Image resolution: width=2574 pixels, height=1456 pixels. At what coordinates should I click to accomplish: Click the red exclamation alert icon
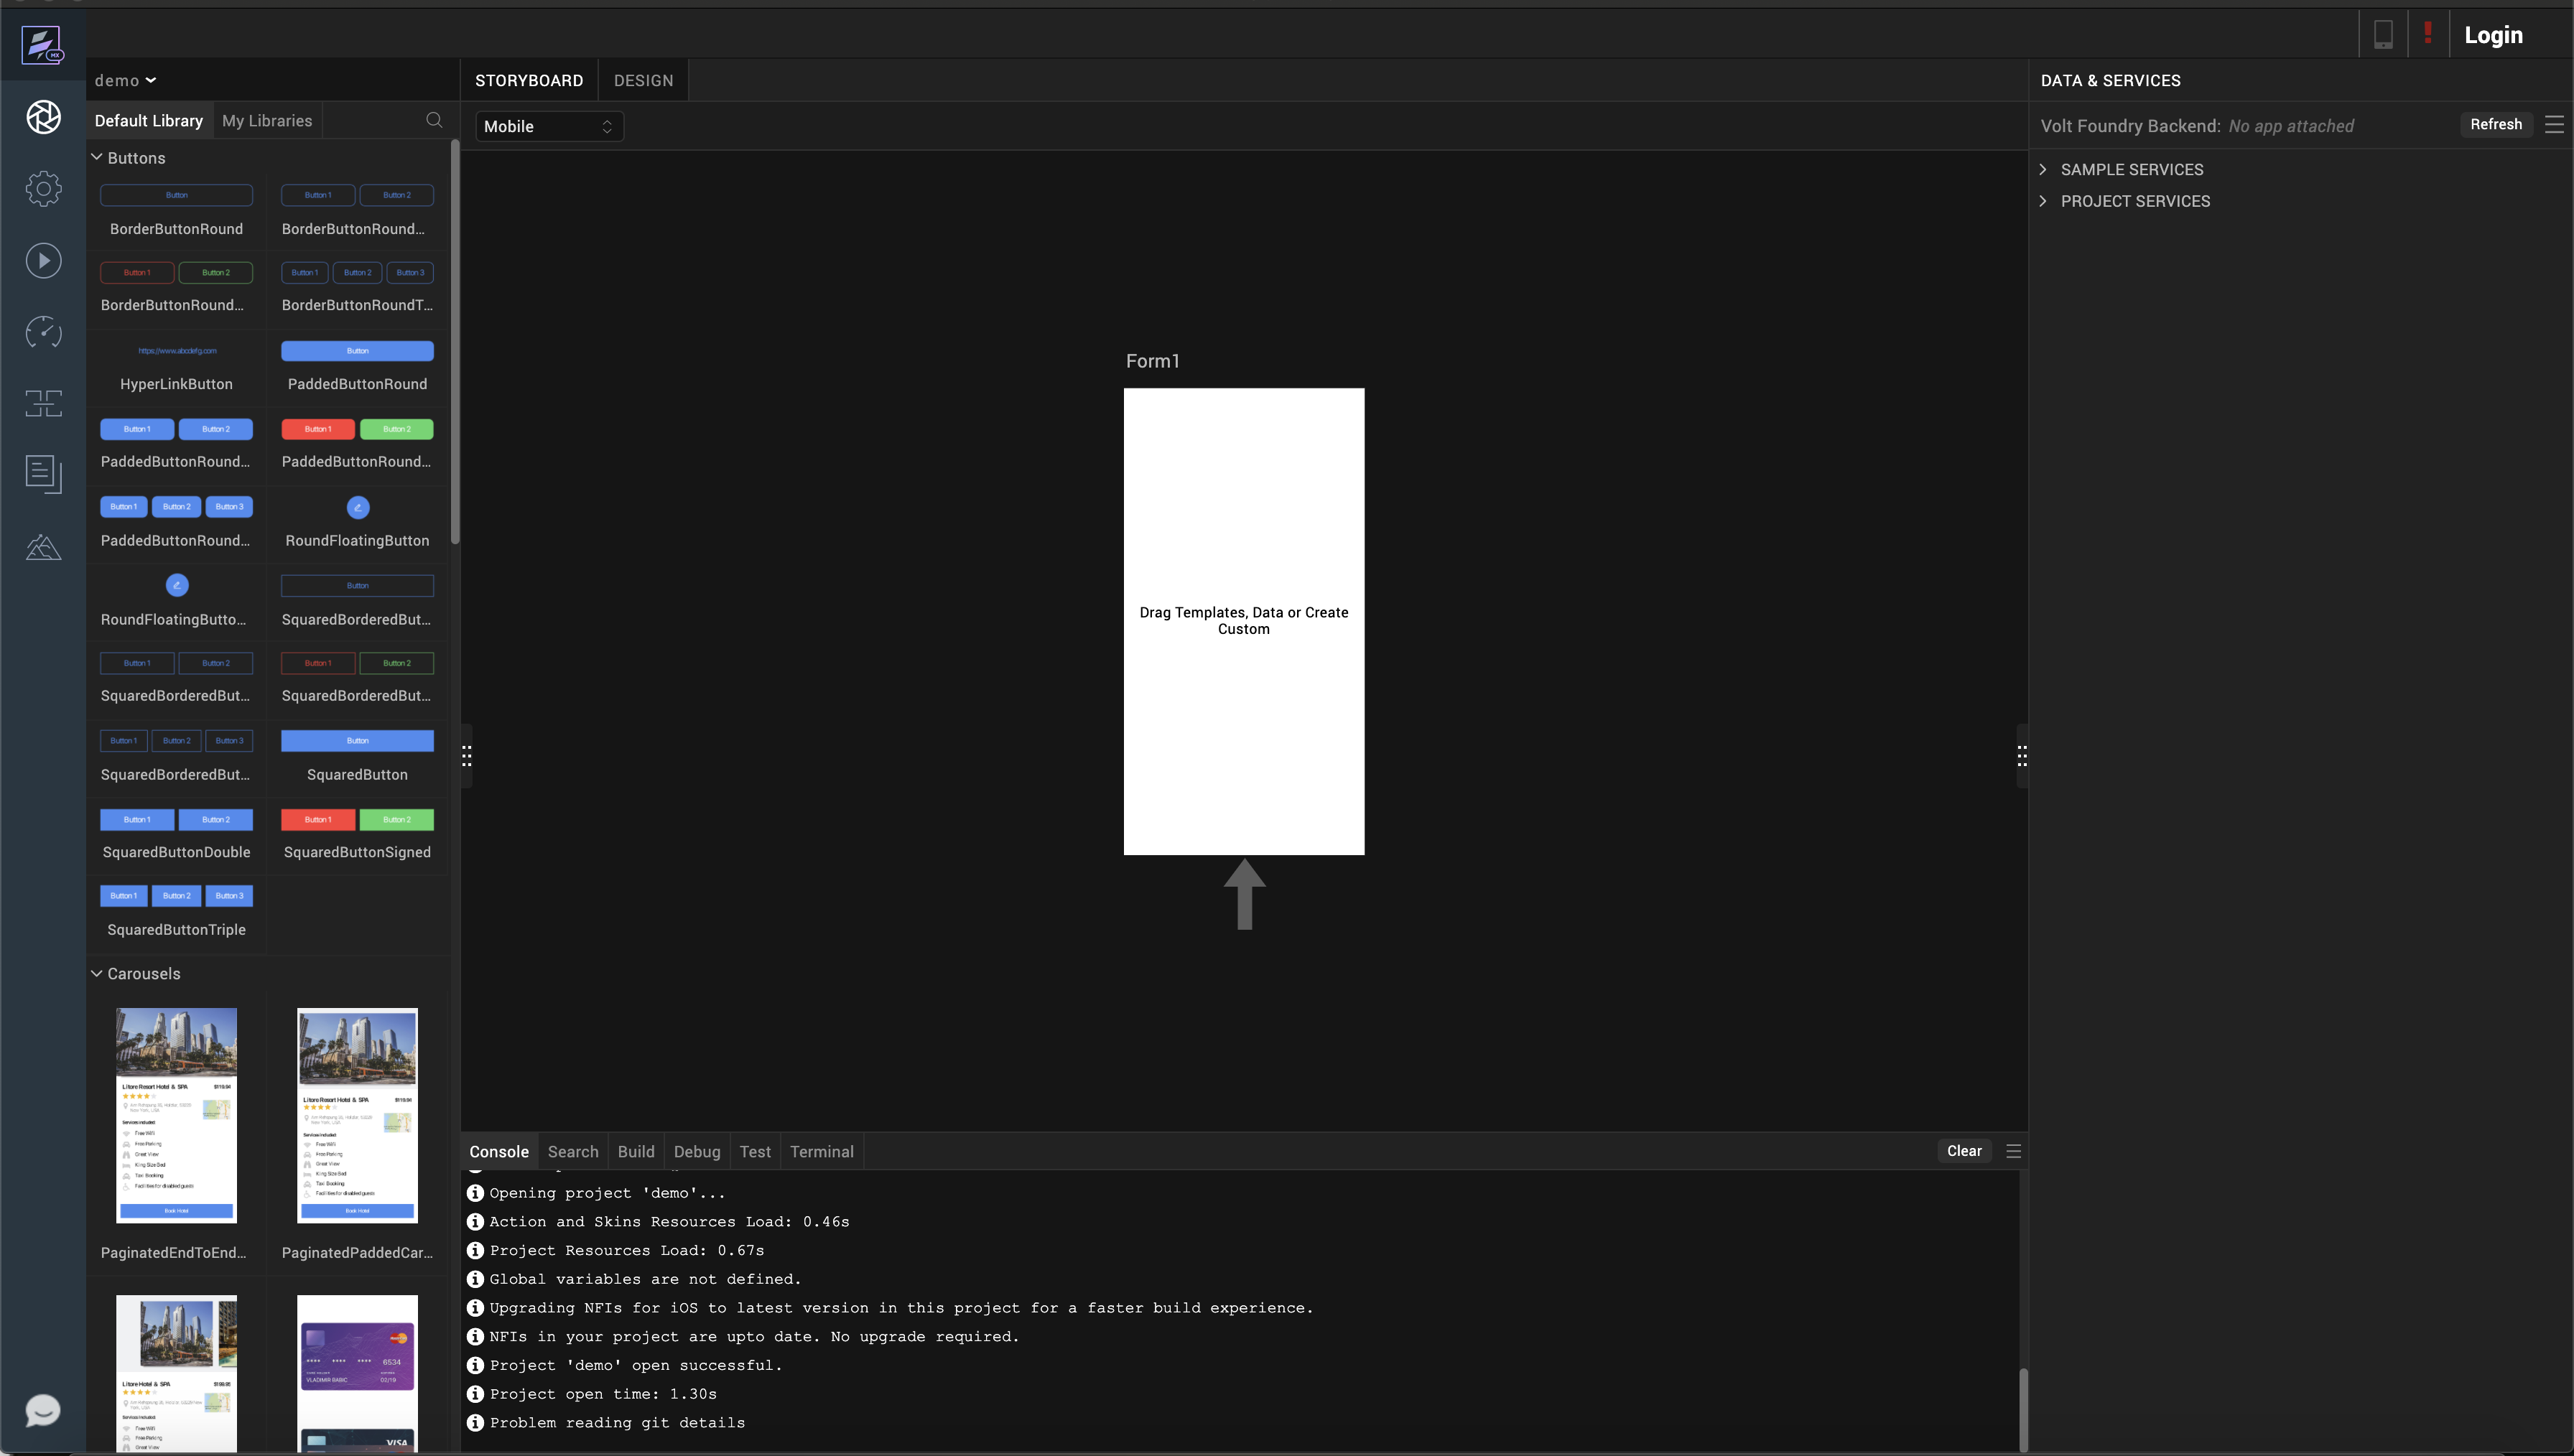pos(2427,33)
